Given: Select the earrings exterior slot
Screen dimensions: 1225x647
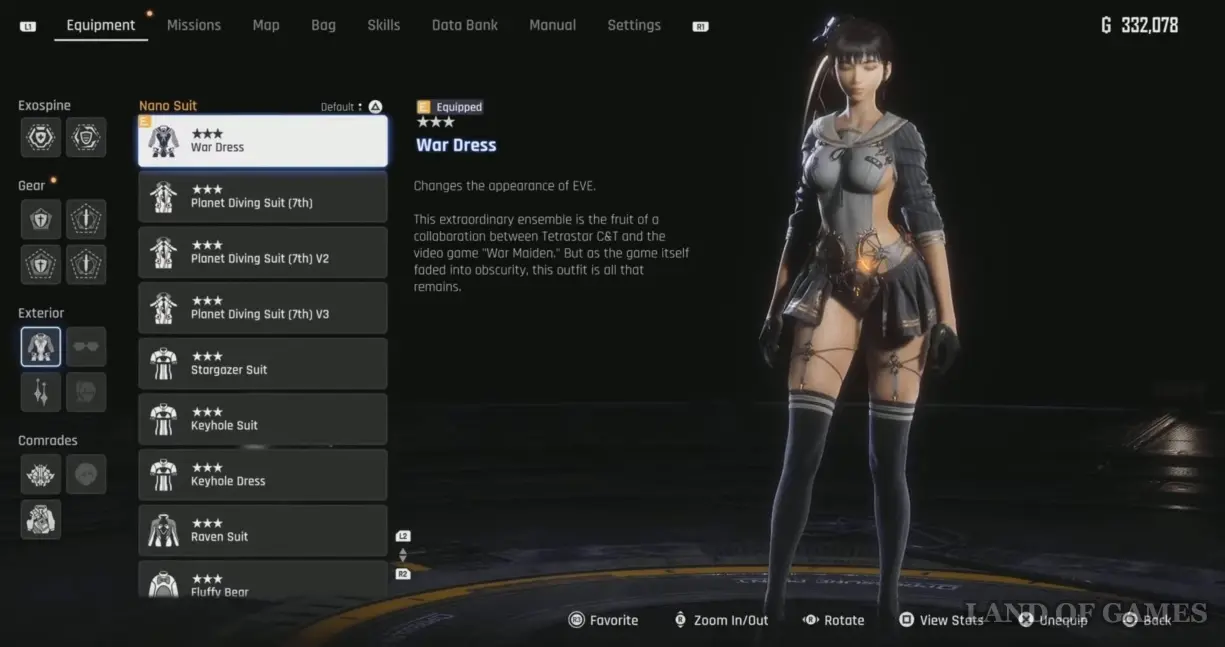Looking at the screenshot, I should (x=41, y=392).
